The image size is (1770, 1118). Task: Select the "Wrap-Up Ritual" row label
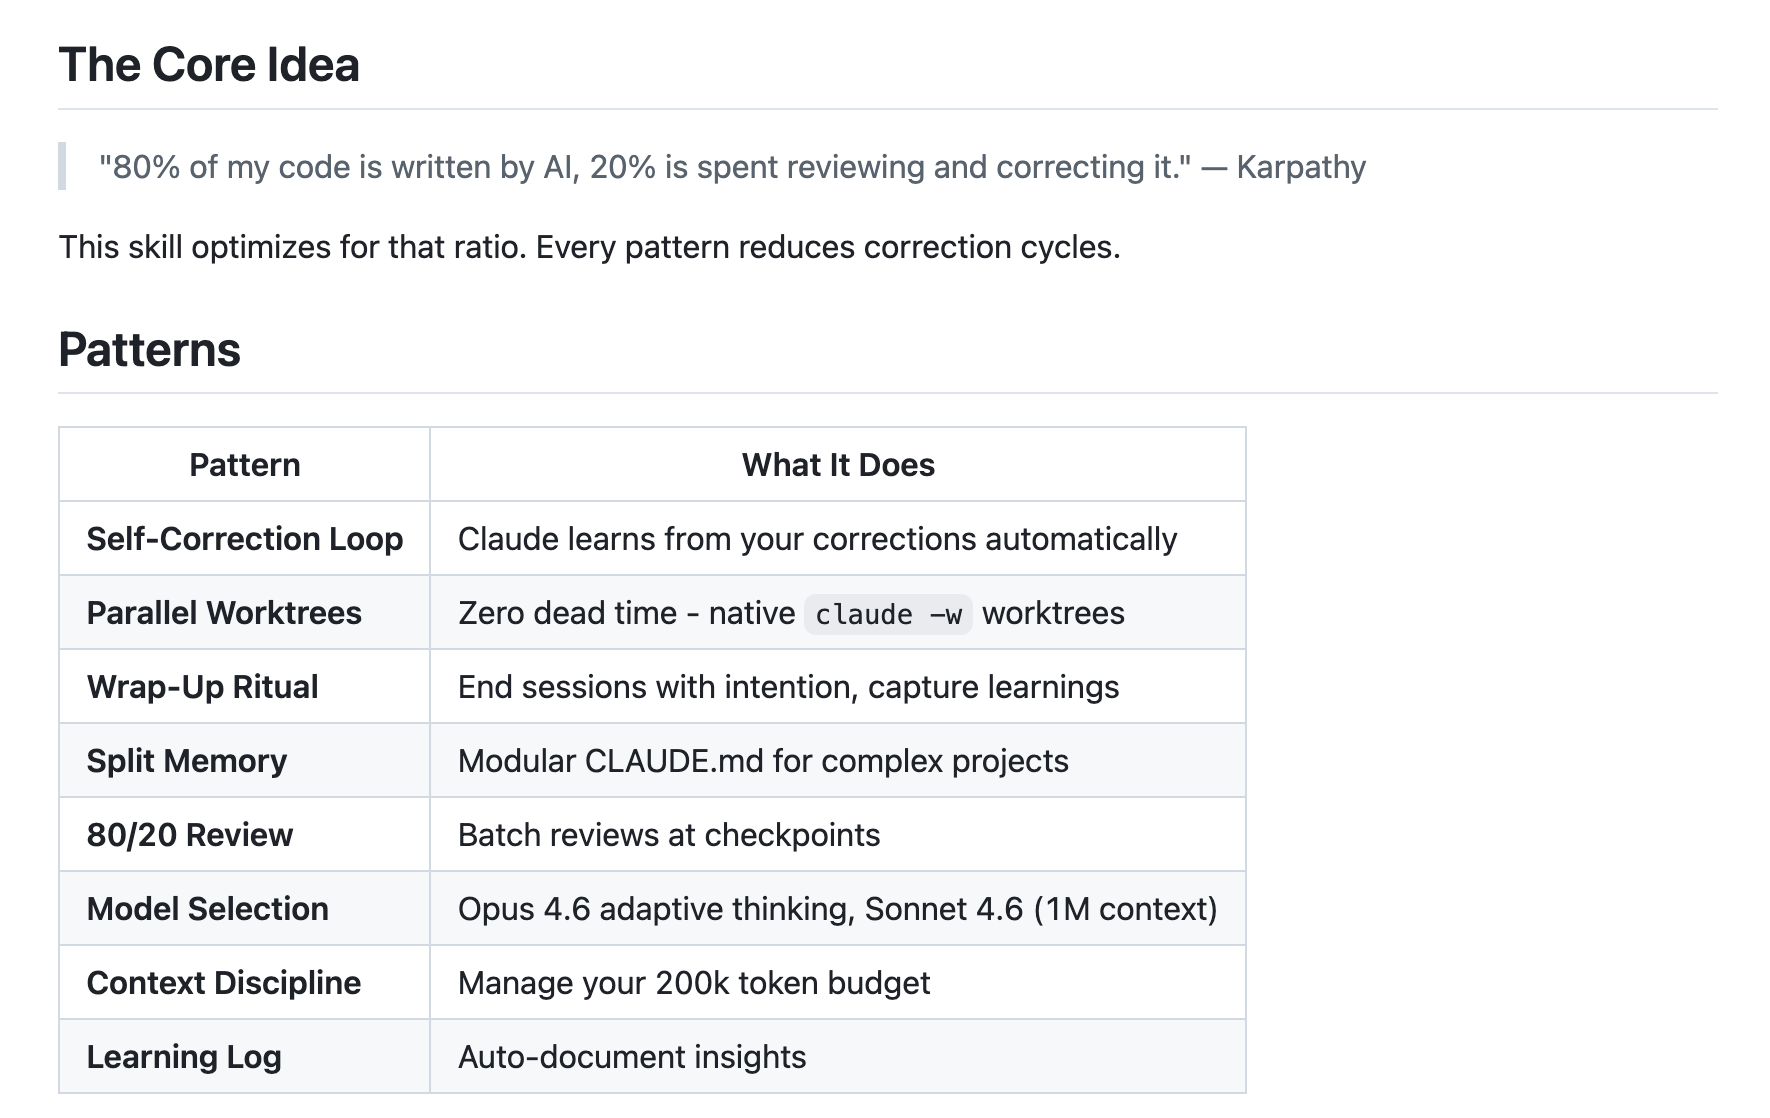point(203,687)
